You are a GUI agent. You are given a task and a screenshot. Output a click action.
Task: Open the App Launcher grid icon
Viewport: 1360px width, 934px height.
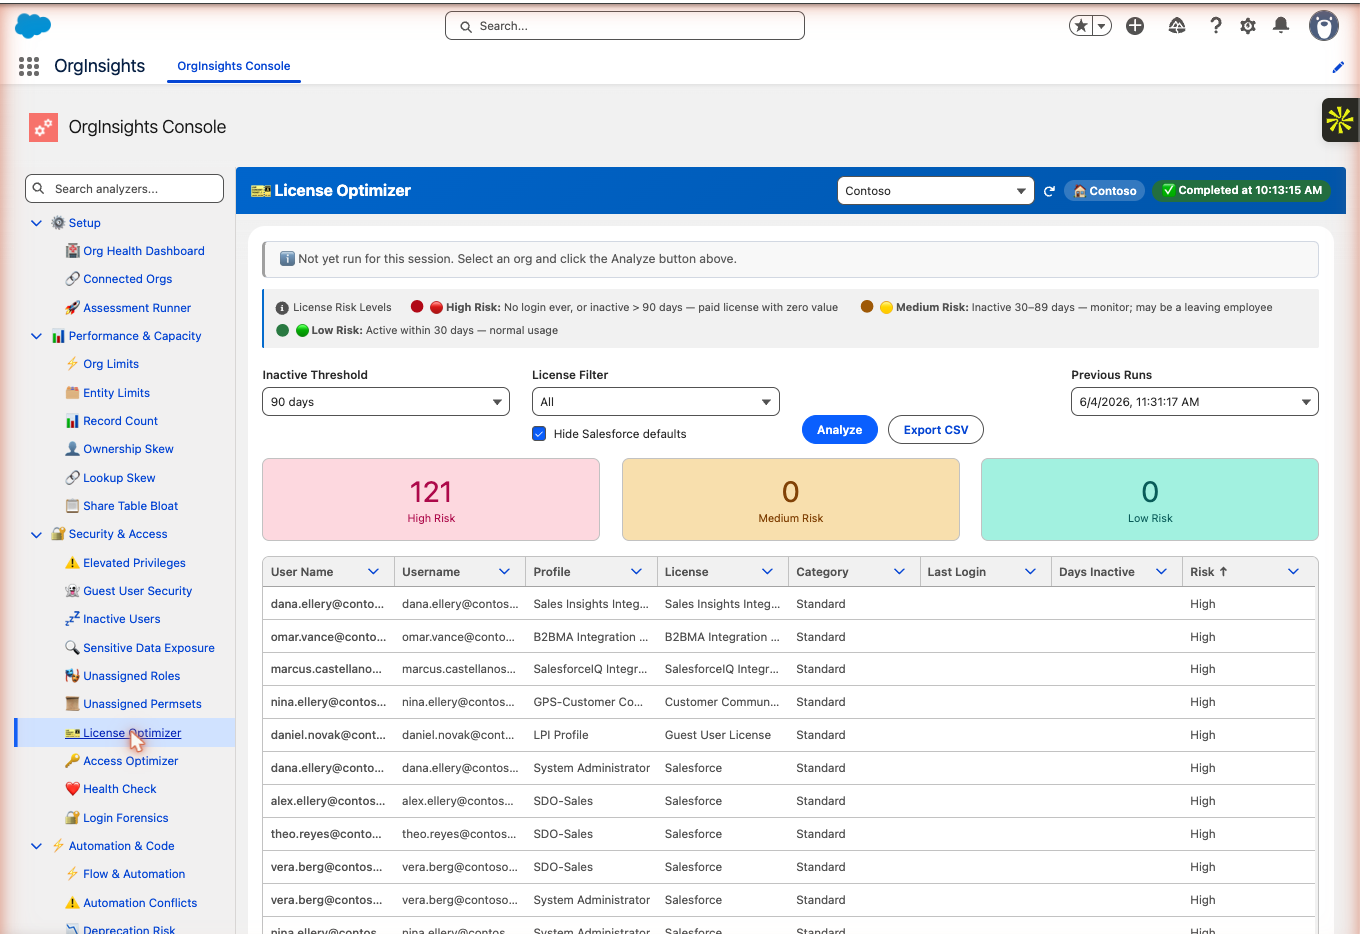click(x=29, y=66)
